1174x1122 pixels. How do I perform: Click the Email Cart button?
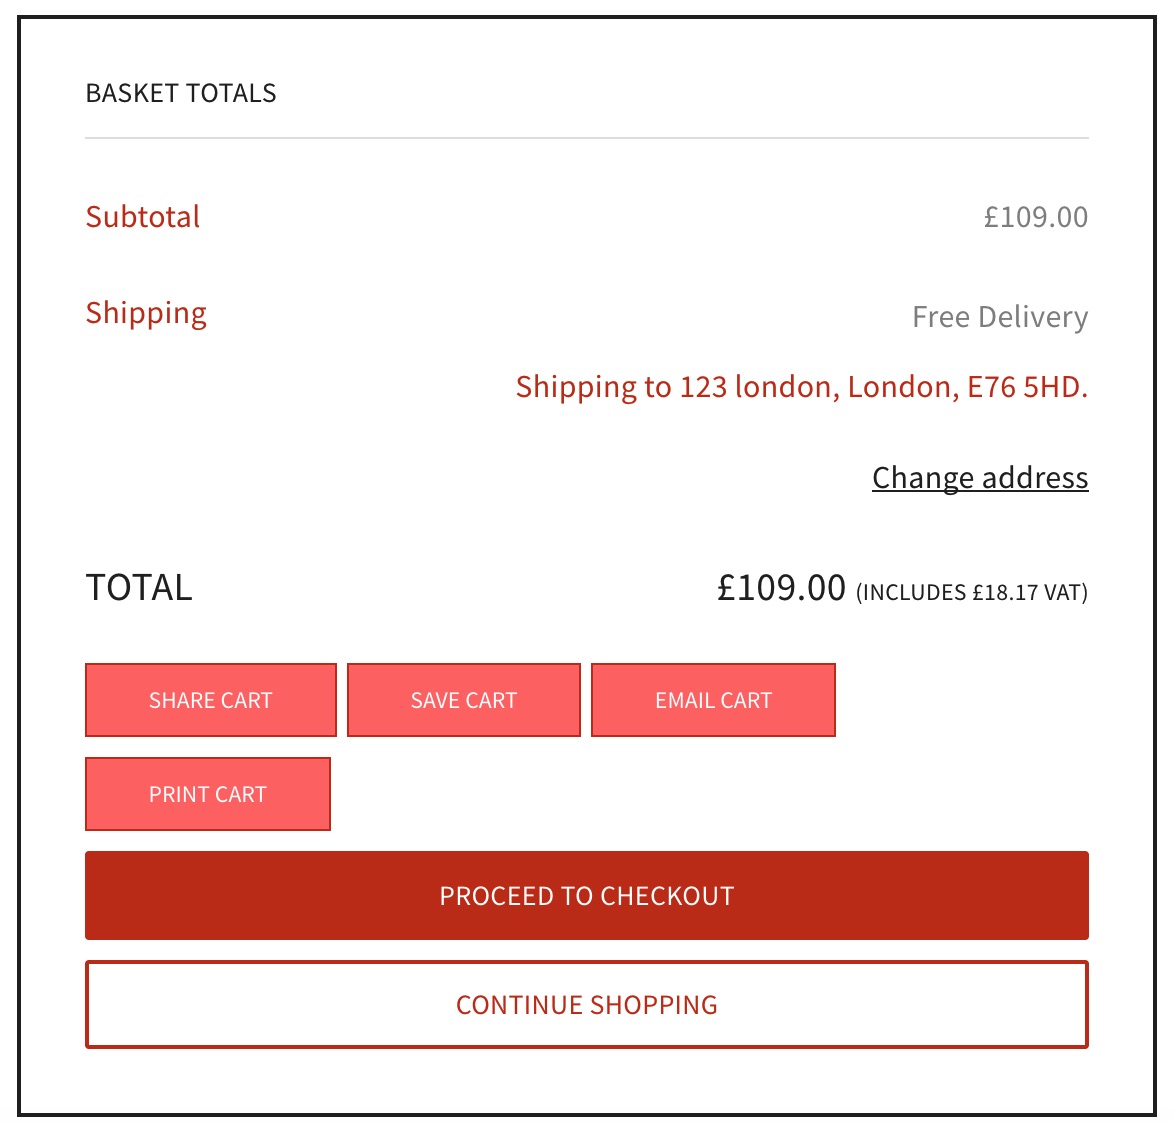click(713, 700)
